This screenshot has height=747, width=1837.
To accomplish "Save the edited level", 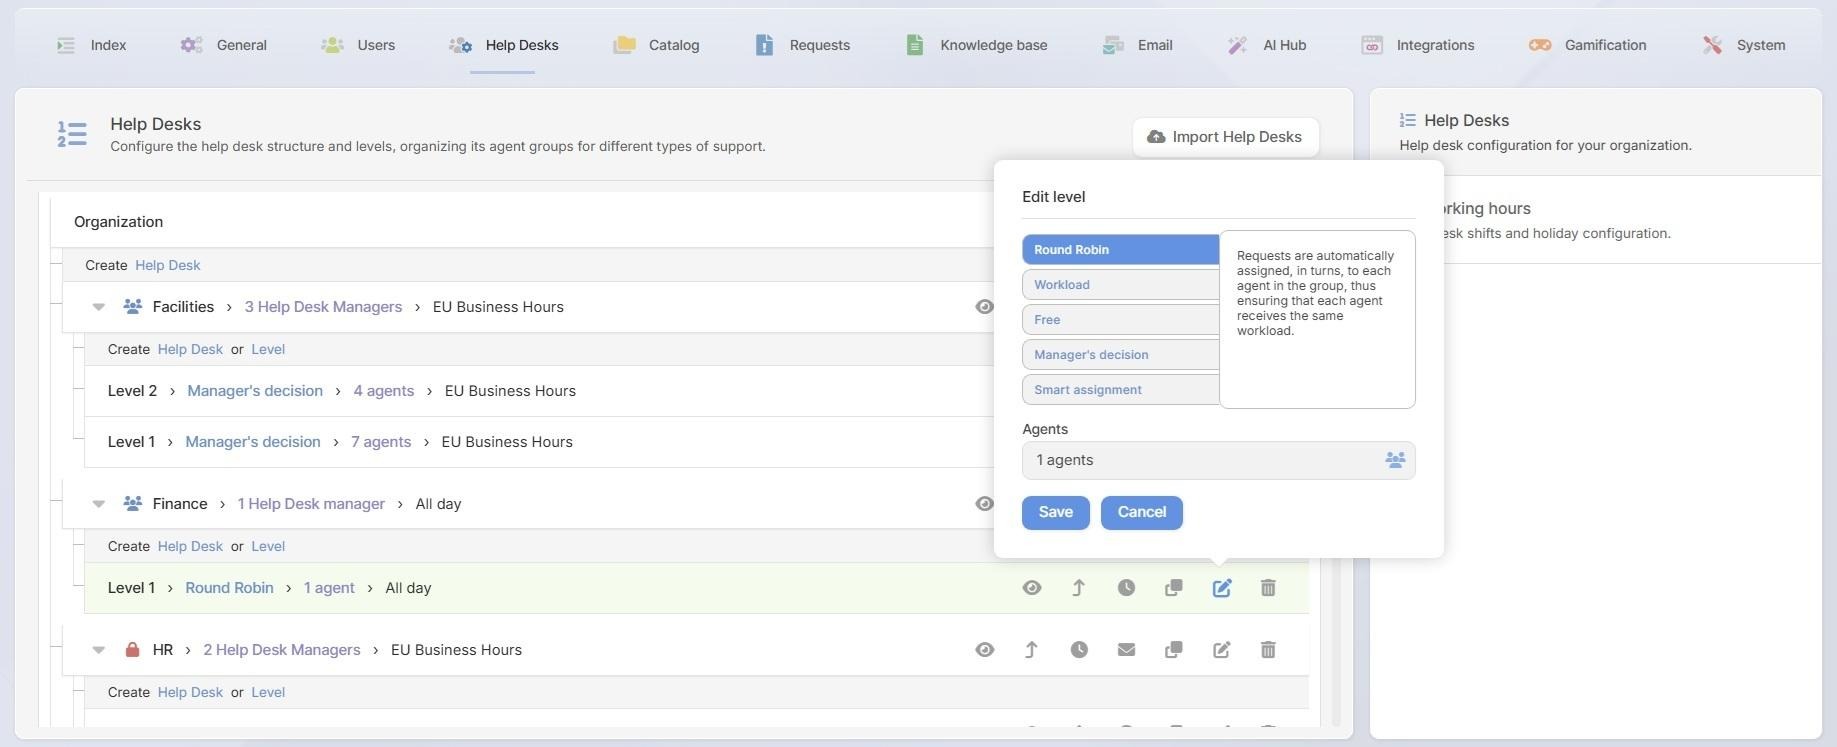I will [x=1055, y=512].
